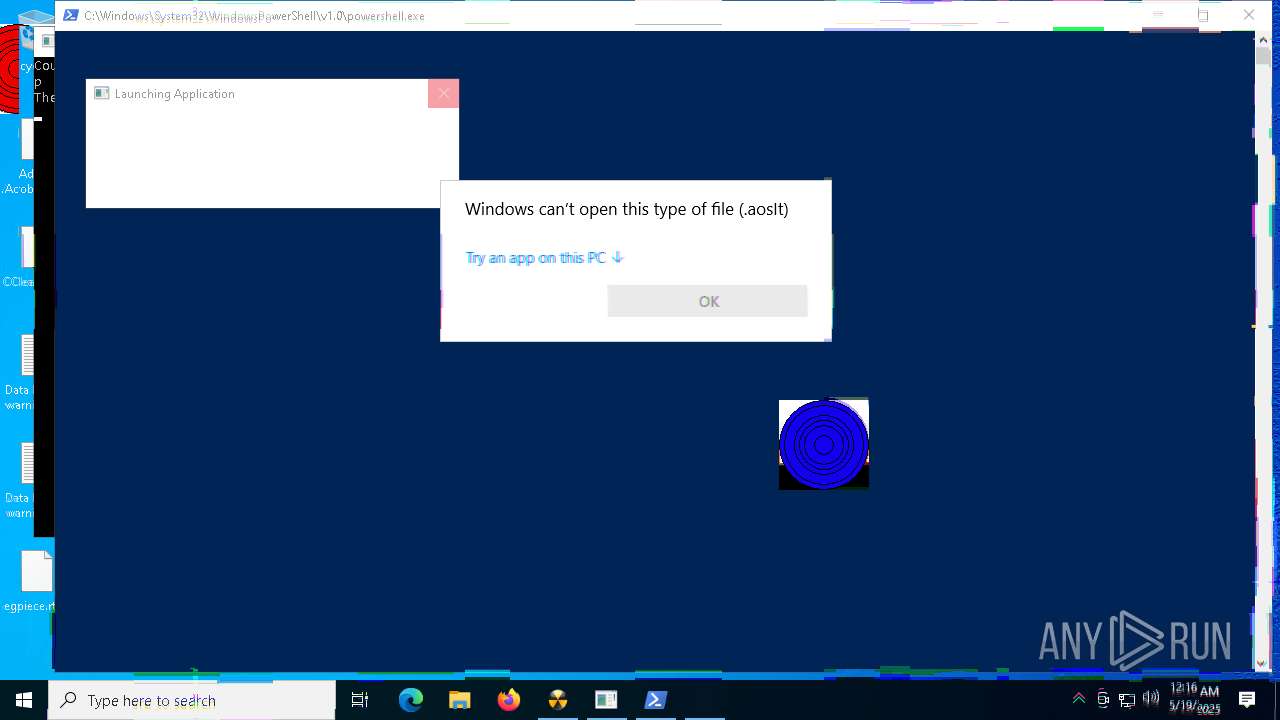Click the scroll down arrow in PowerShell window
The width and height of the screenshot is (1280, 720).
coord(1262,663)
